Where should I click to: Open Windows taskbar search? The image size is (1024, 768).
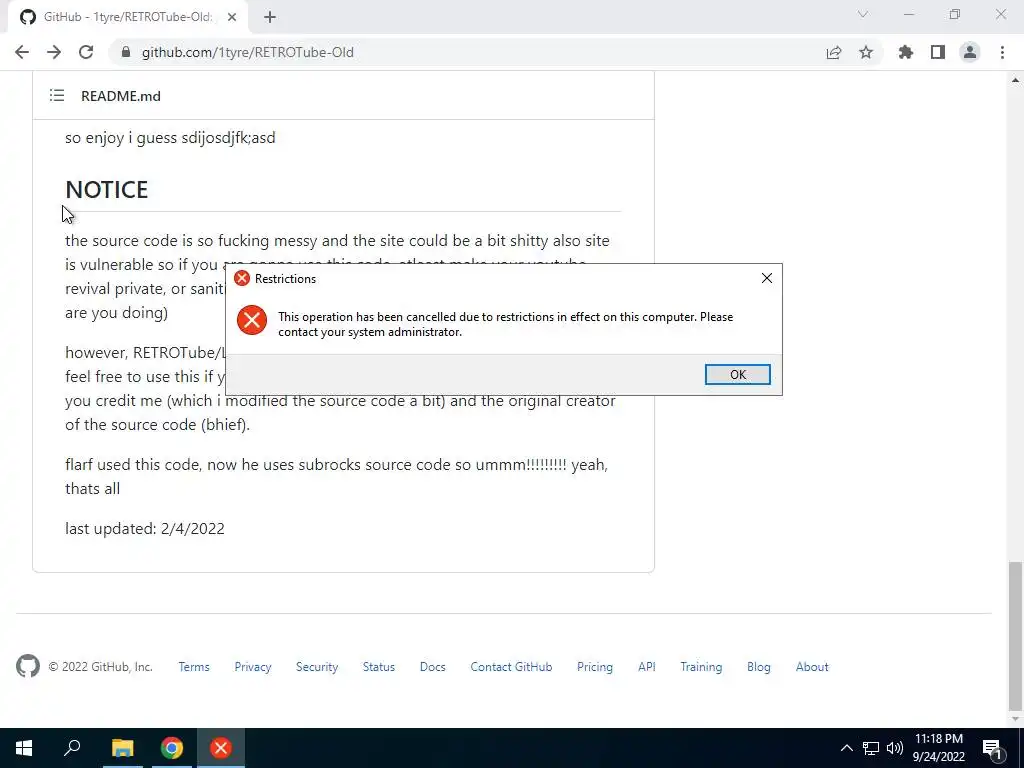(x=72, y=748)
